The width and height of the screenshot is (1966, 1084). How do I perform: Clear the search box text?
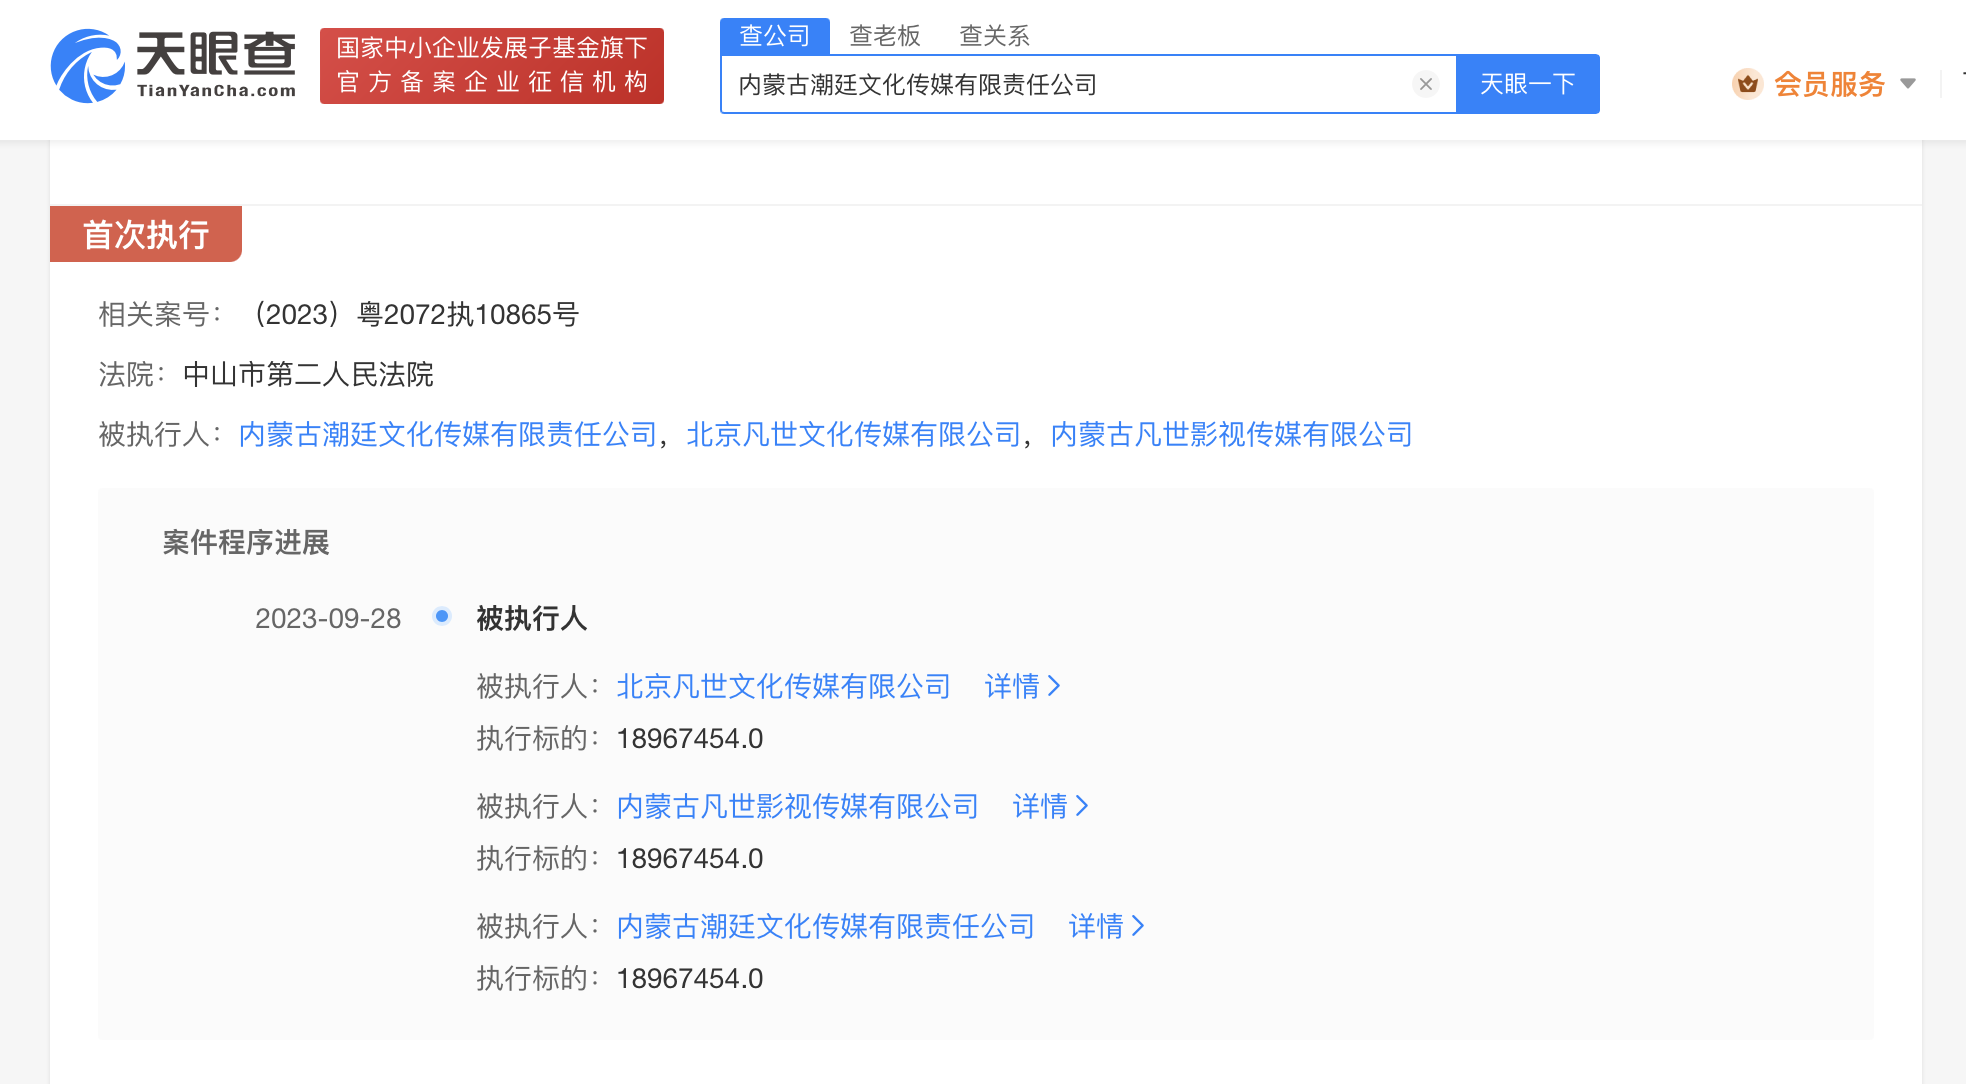1426,84
